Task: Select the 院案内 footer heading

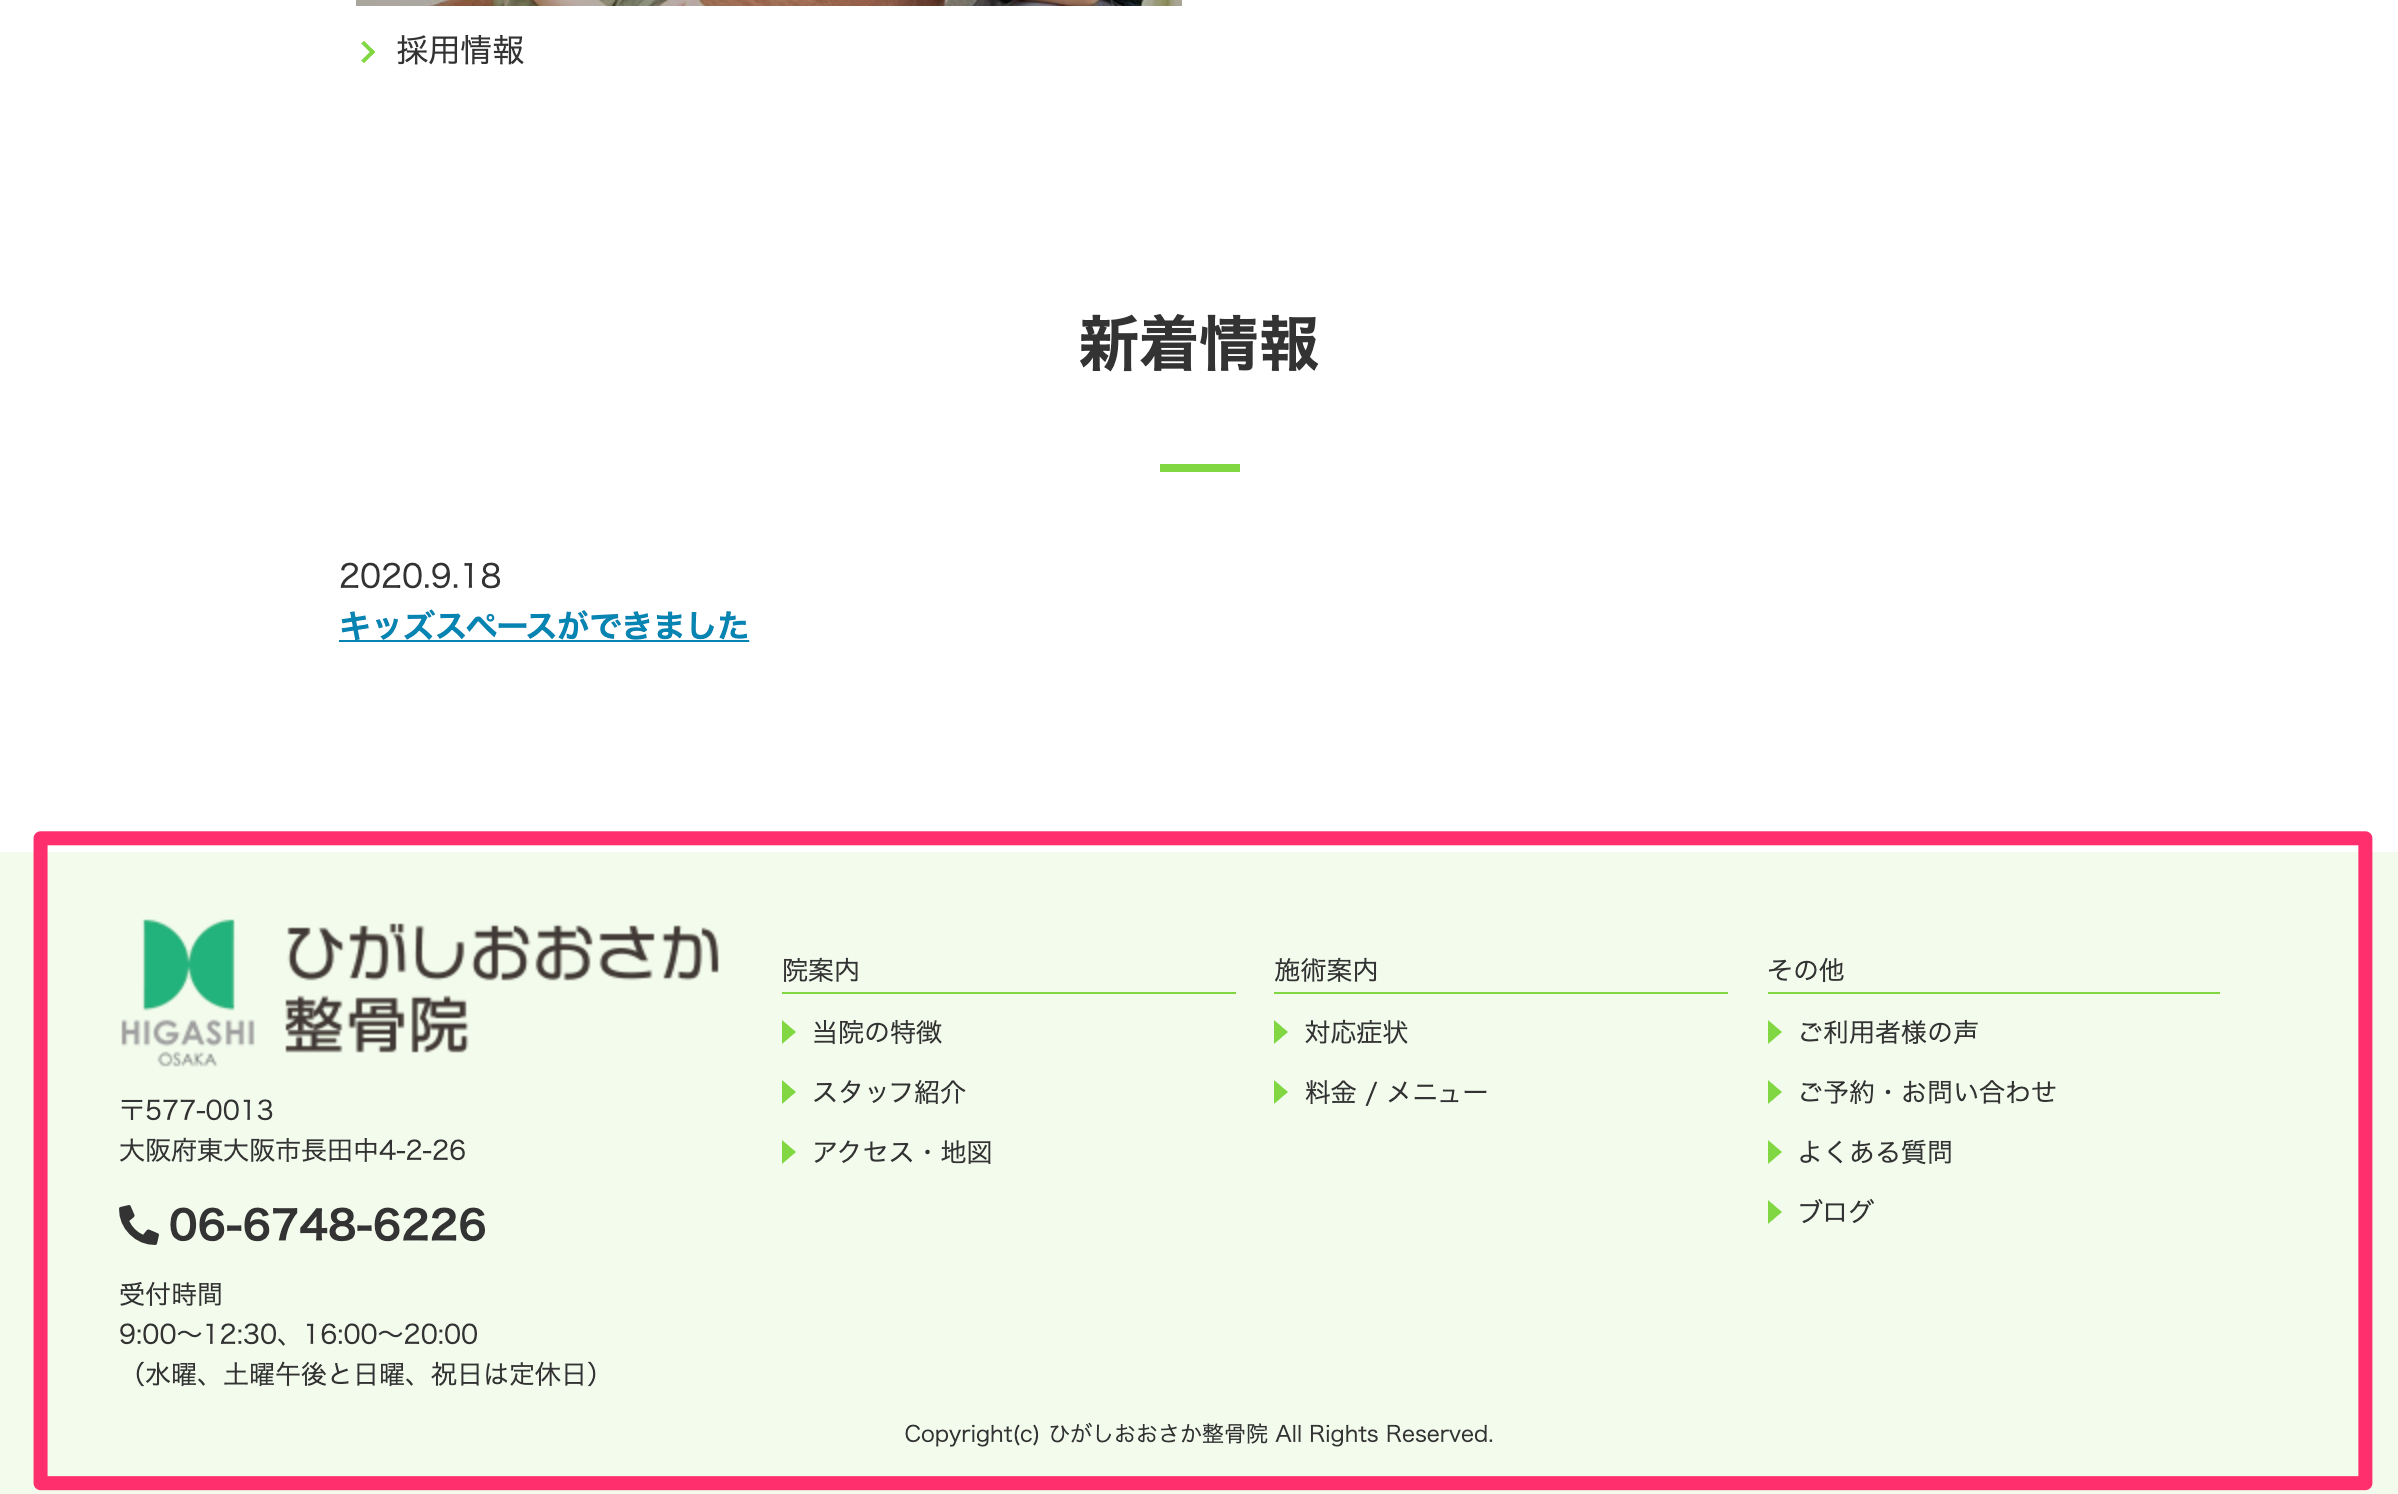Action: pyautogui.click(x=820, y=970)
